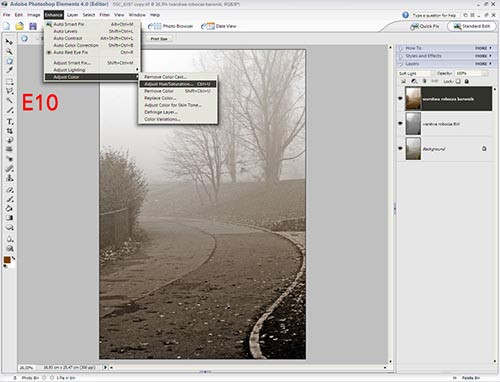Viewport: 500px width, 382px height.
Task: Toggle the lock all padlock
Action: coord(467,81)
